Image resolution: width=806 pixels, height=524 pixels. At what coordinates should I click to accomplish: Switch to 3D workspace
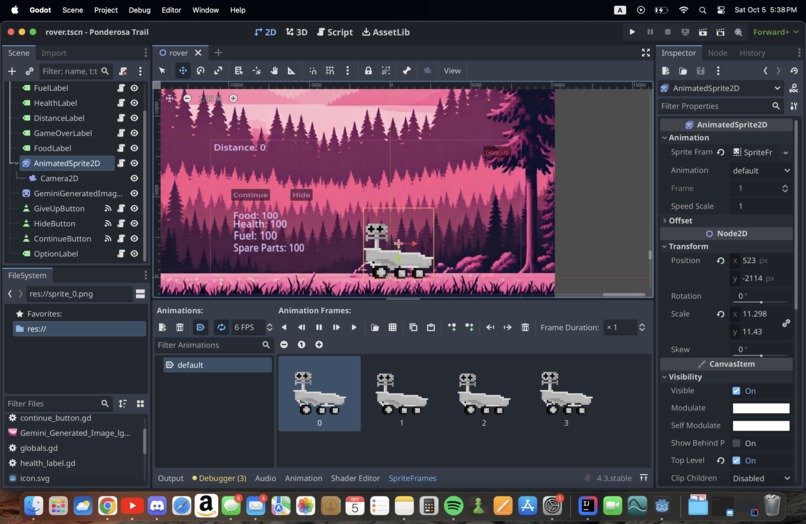coord(297,32)
